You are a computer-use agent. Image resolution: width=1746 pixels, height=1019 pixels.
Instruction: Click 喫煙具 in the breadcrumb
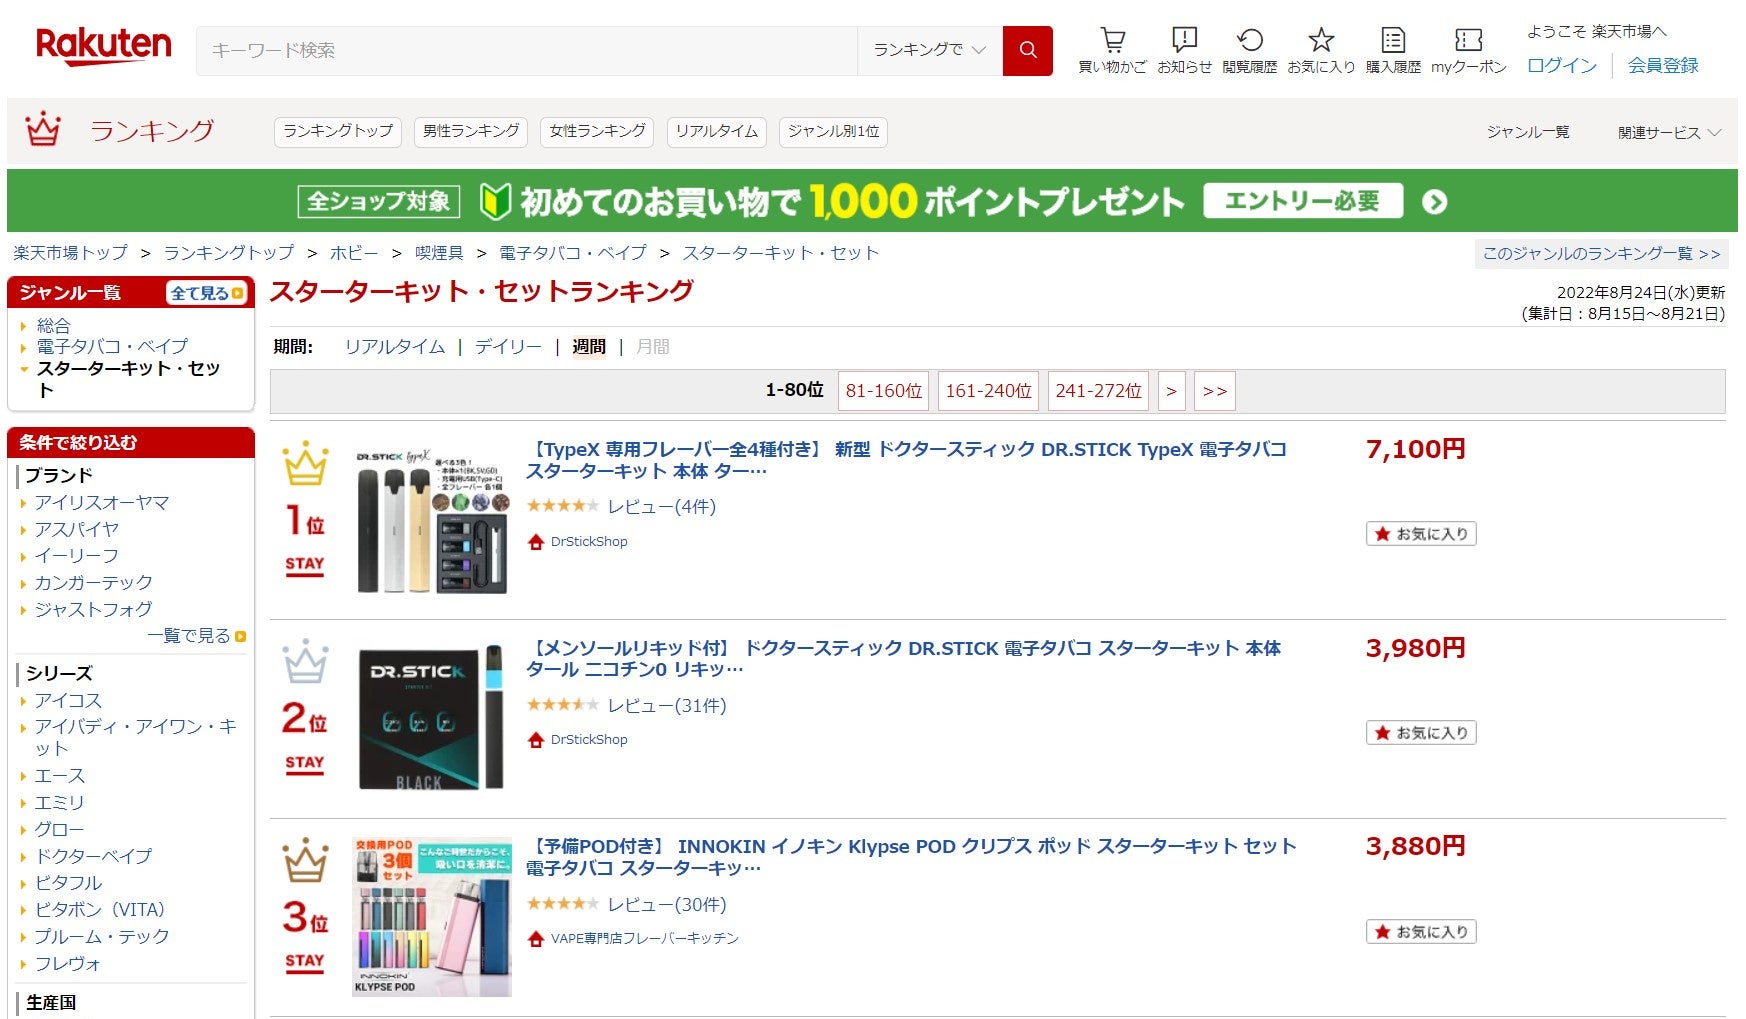coord(439,253)
